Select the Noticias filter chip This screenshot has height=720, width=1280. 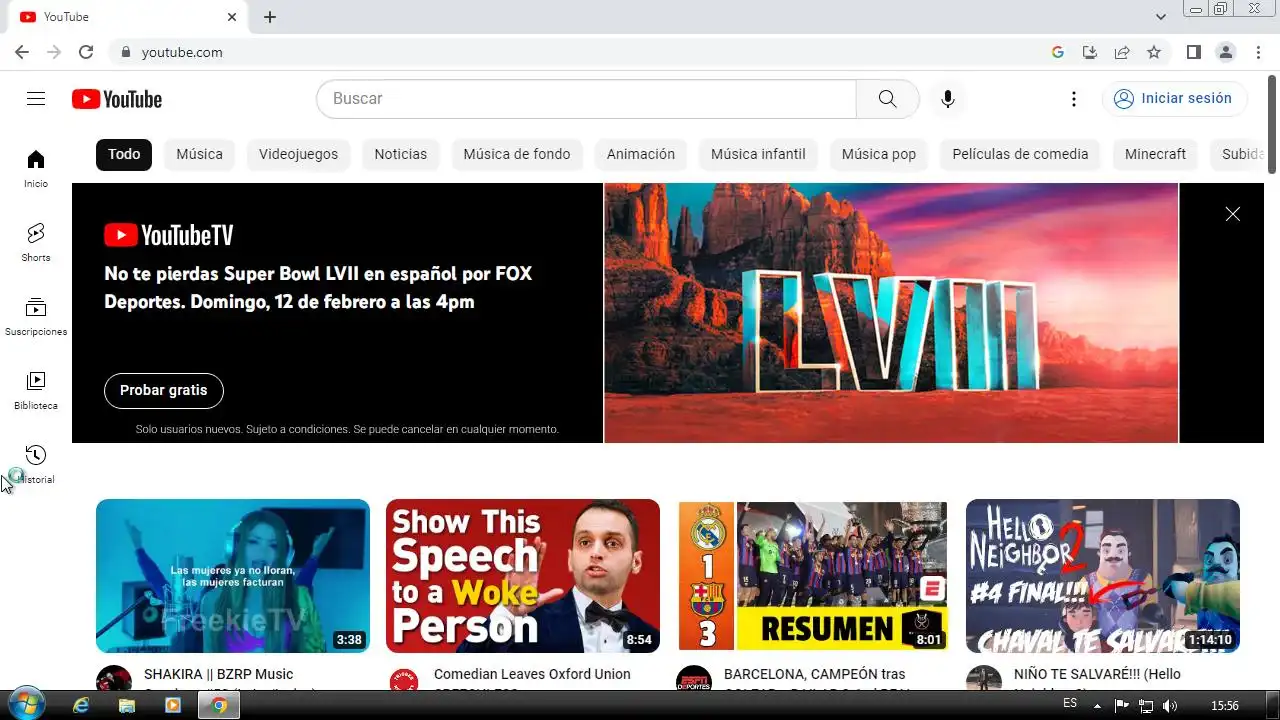[401, 154]
